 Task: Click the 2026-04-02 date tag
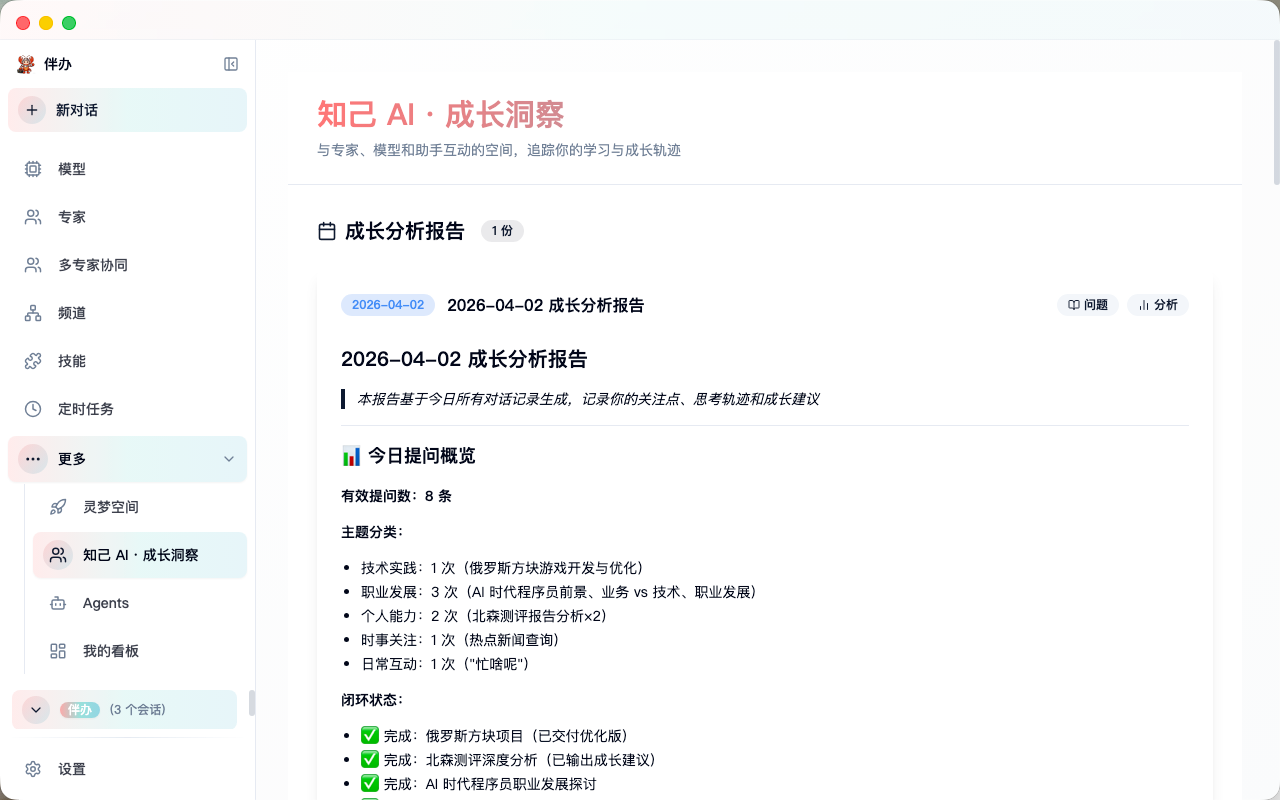[x=388, y=305]
